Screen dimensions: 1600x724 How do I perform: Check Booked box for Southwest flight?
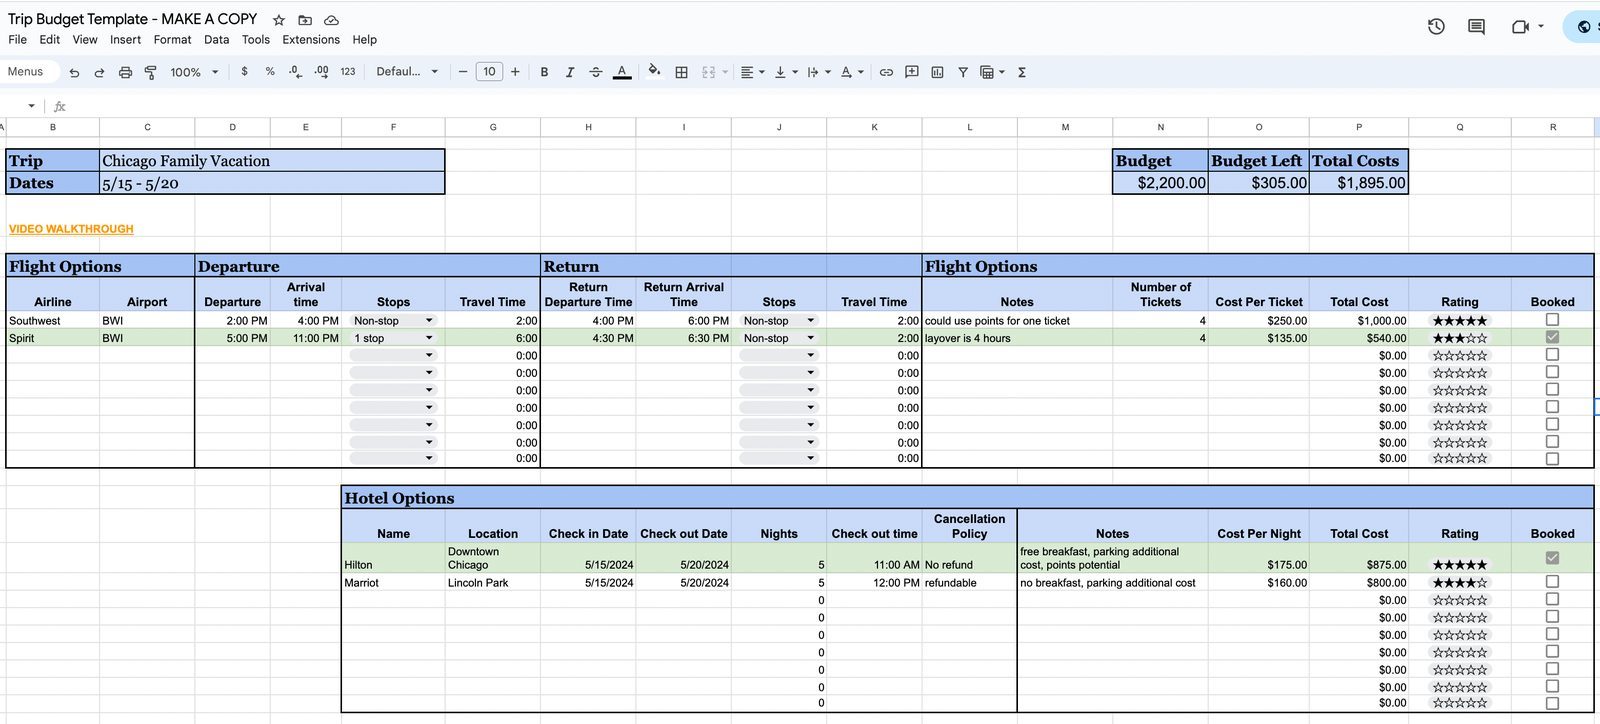[x=1552, y=320]
